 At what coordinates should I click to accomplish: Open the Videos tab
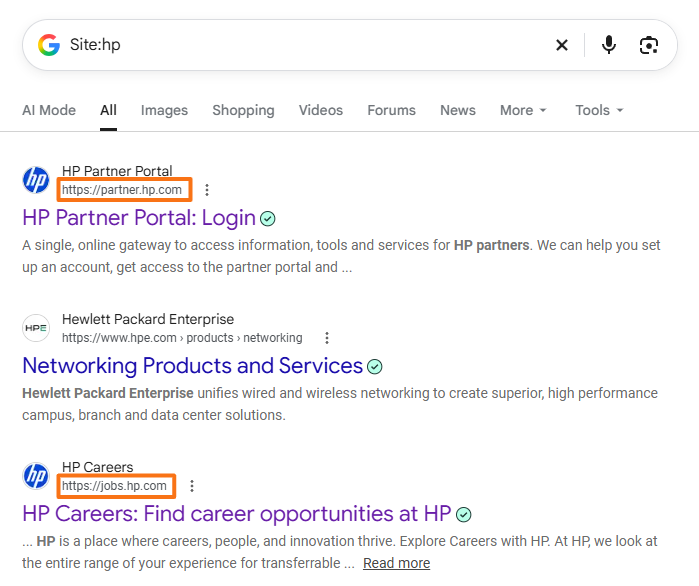(321, 110)
